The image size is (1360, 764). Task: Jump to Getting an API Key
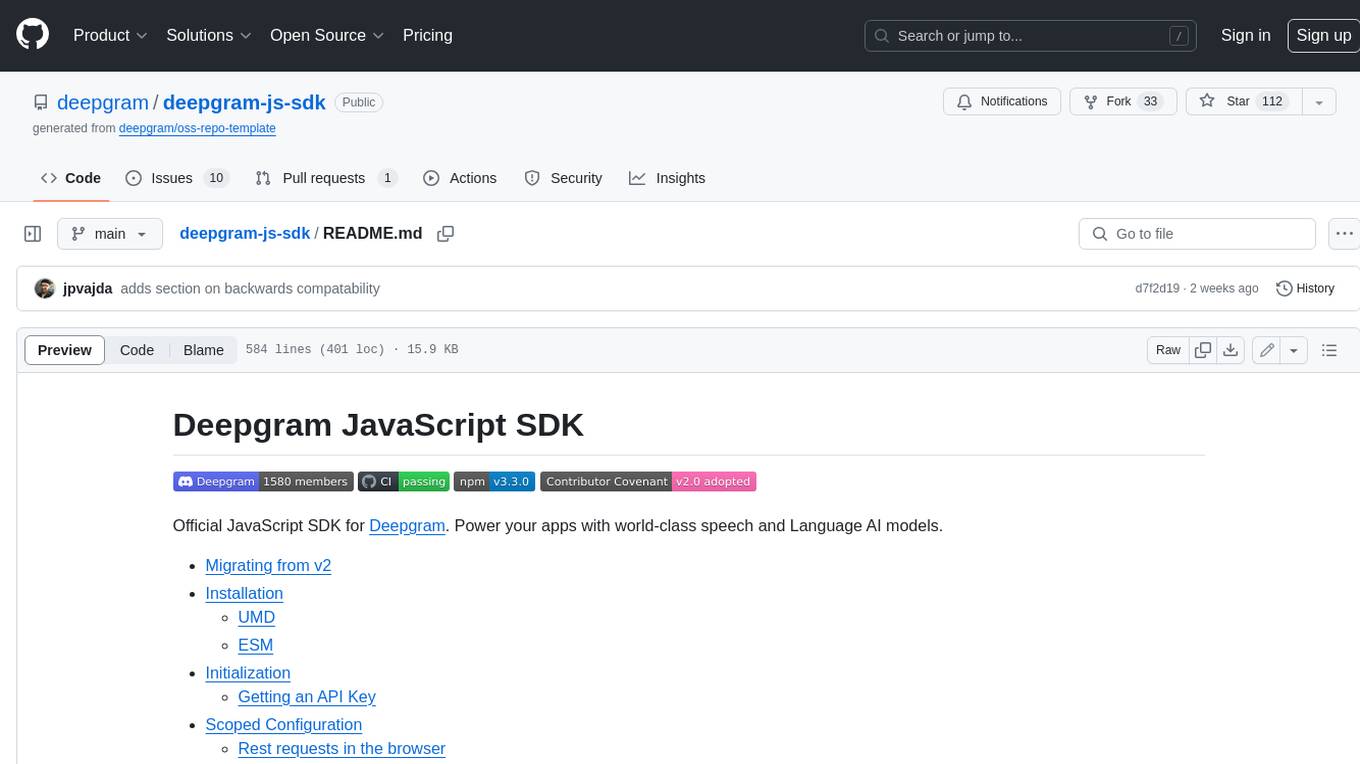pos(307,696)
